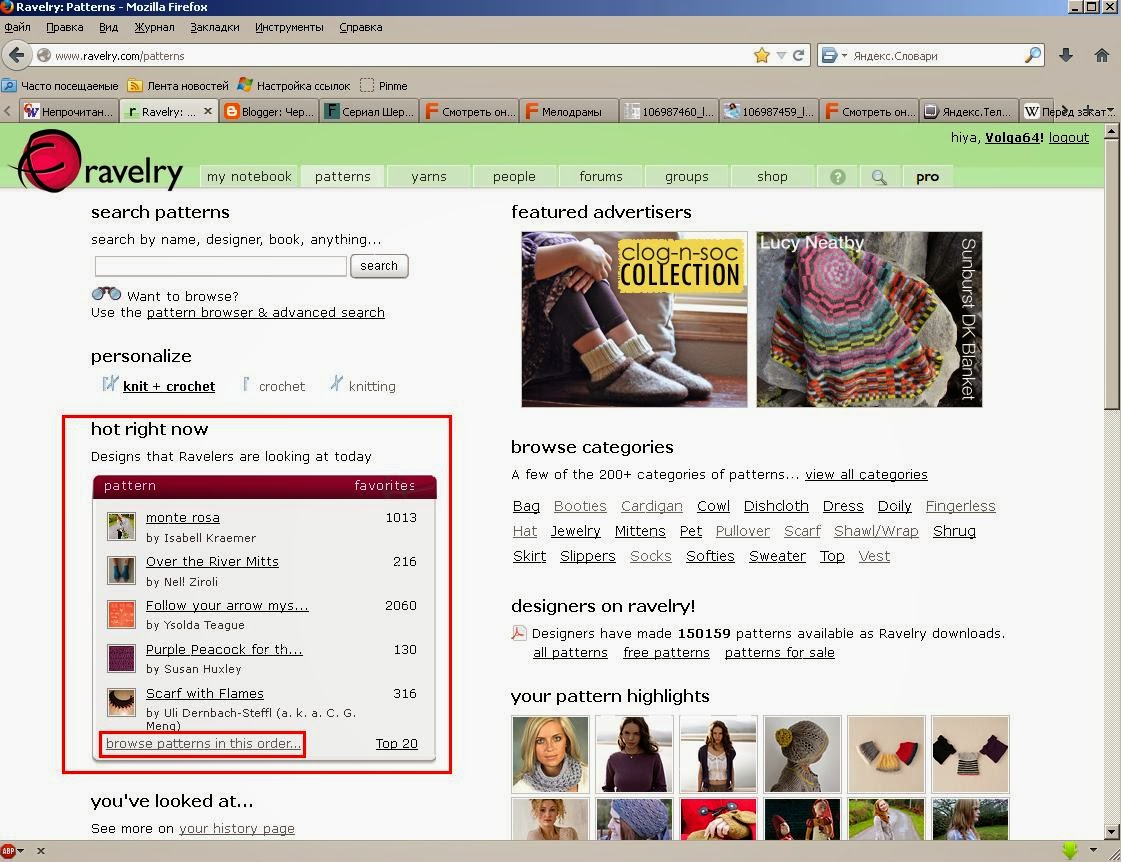
Task: Reload page with the refresh icon
Action: 799,55
